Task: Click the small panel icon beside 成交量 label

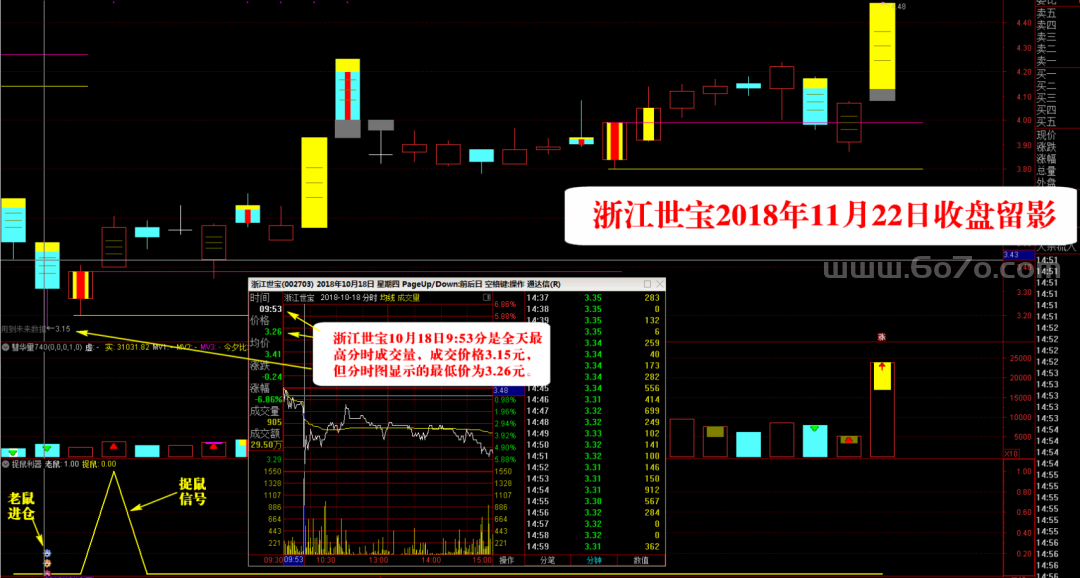Action: 487,298
